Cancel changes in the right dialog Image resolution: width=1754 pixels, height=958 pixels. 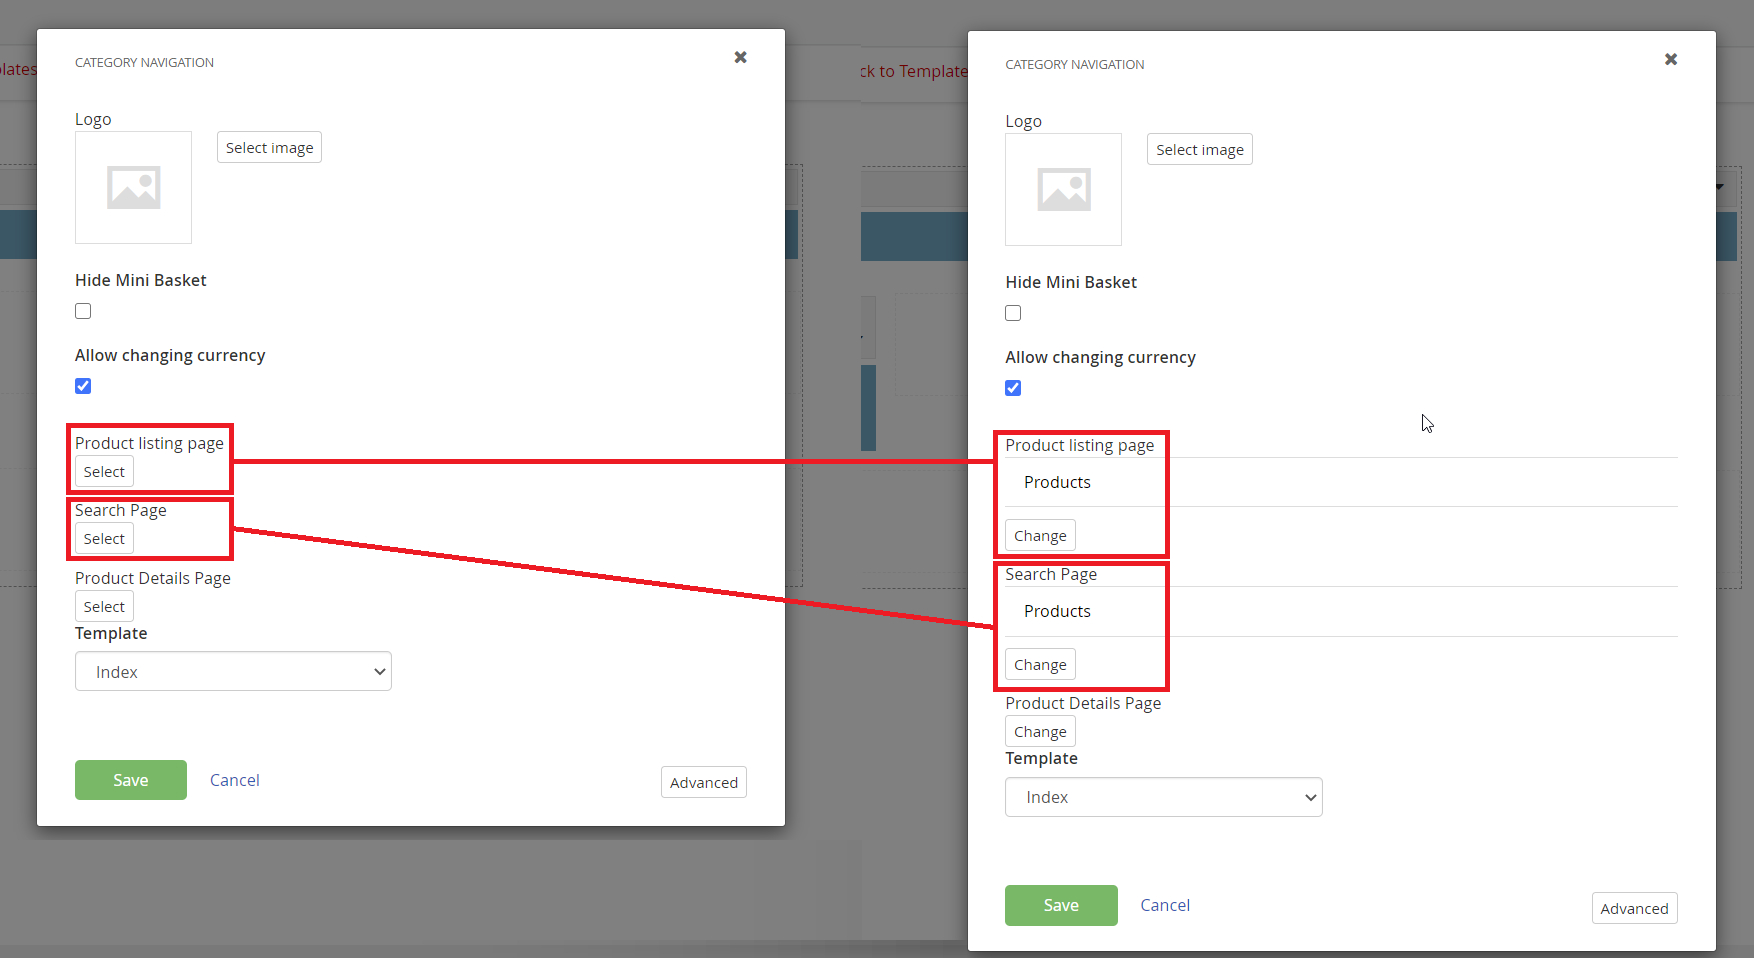coord(1164,905)
